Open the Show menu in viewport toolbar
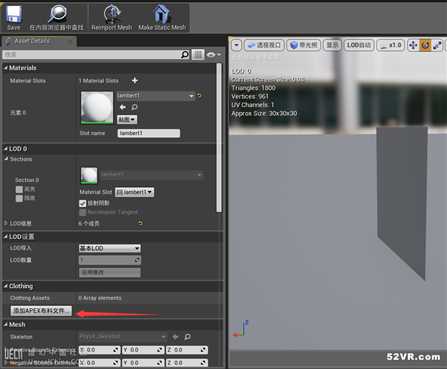Screen dimensions: 447x369 click(332, 45)
